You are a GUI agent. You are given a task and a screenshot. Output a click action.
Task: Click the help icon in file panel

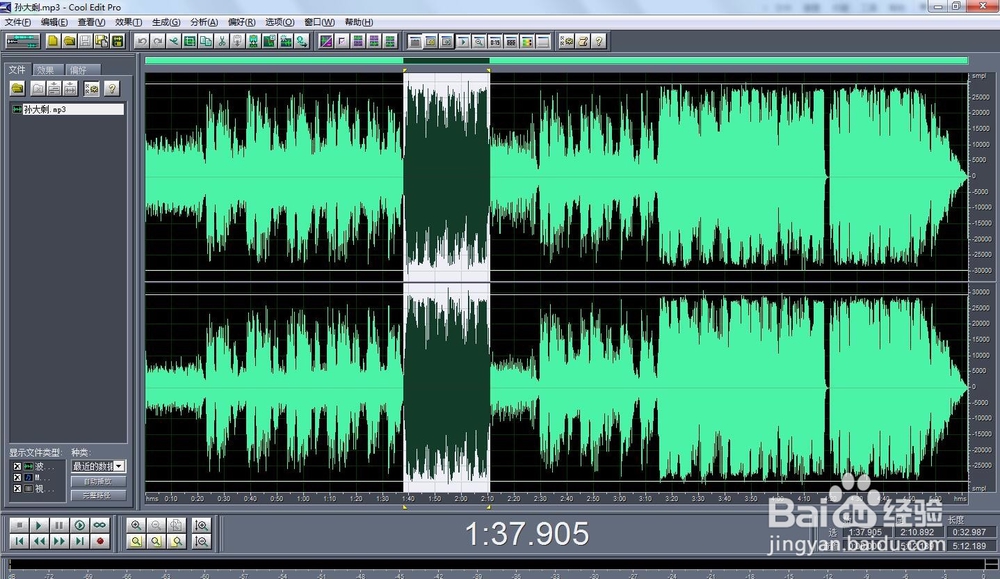click(112, 89)
